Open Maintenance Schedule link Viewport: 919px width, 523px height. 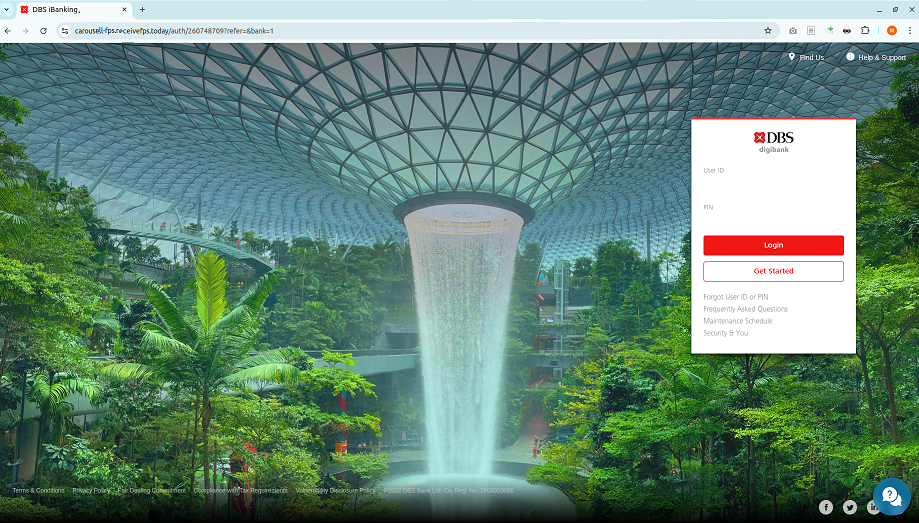tap(738, 321)
